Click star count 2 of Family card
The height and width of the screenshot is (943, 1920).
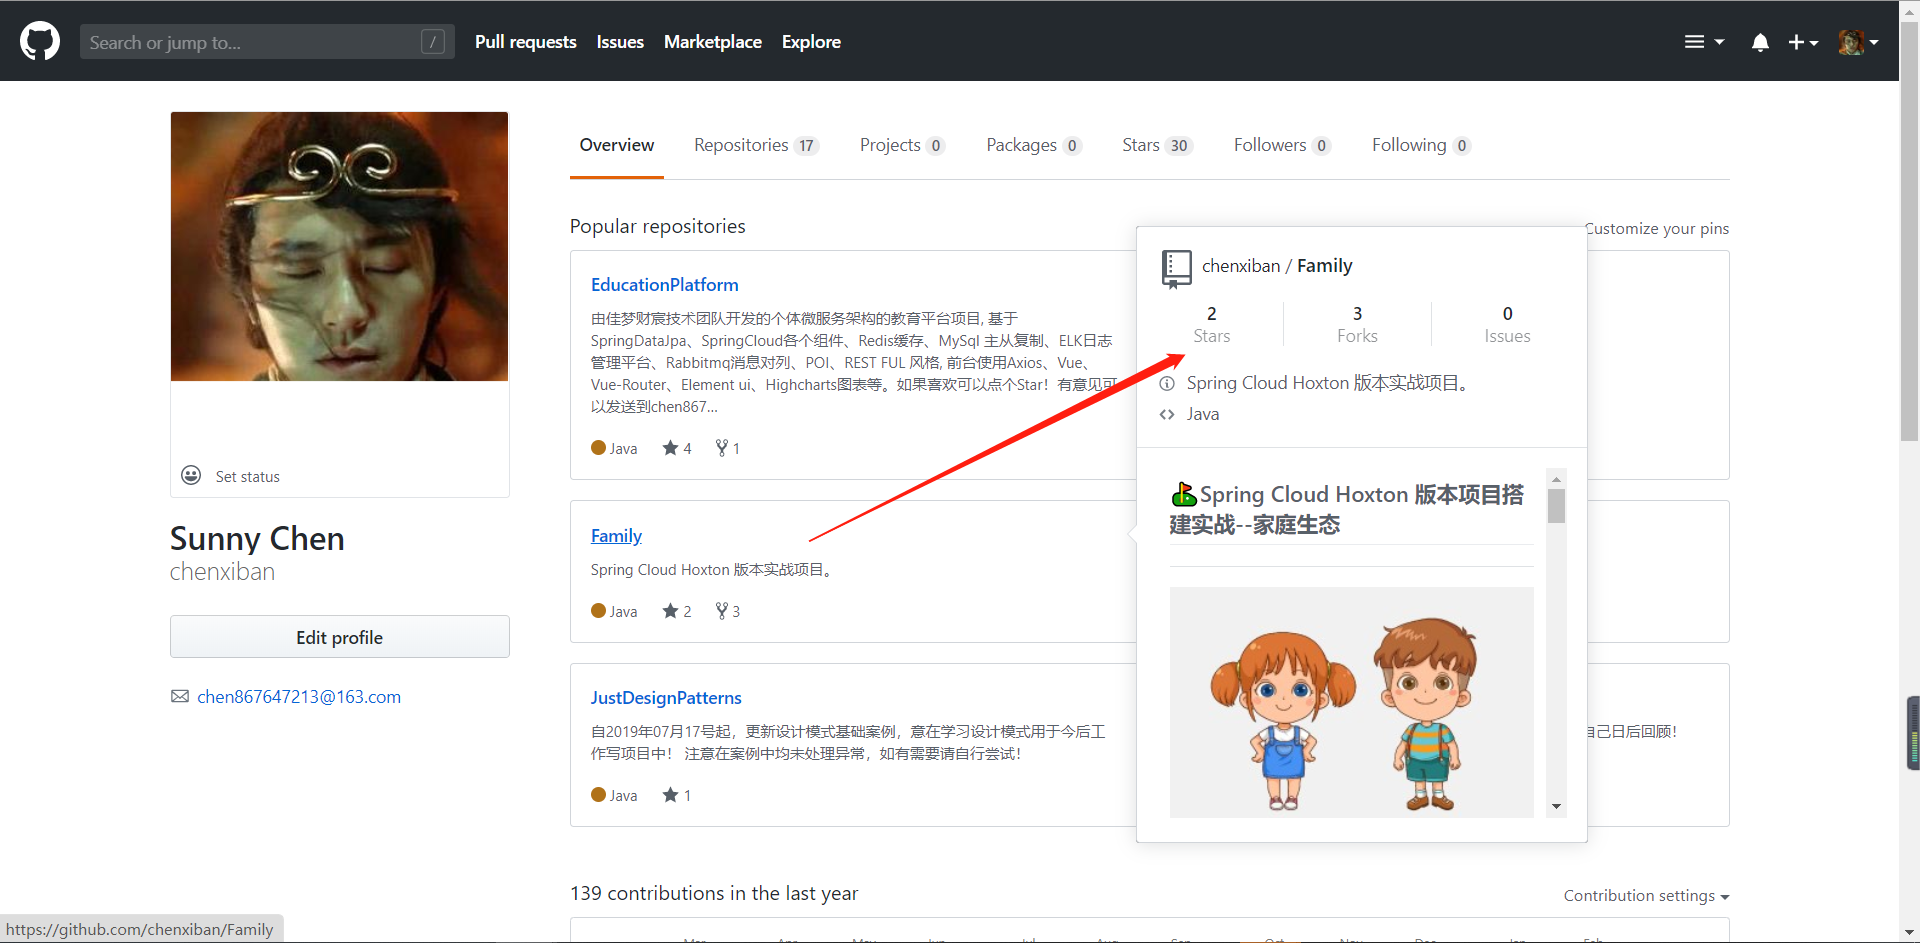pyautogui.click(x=677, y=611)
